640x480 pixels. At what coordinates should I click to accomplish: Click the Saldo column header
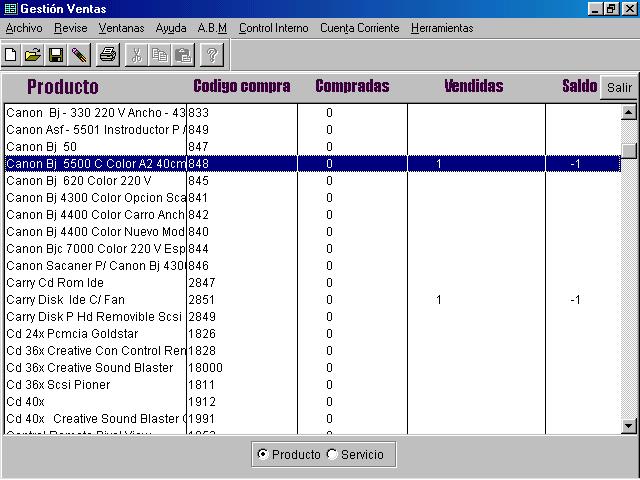point(580,86)
